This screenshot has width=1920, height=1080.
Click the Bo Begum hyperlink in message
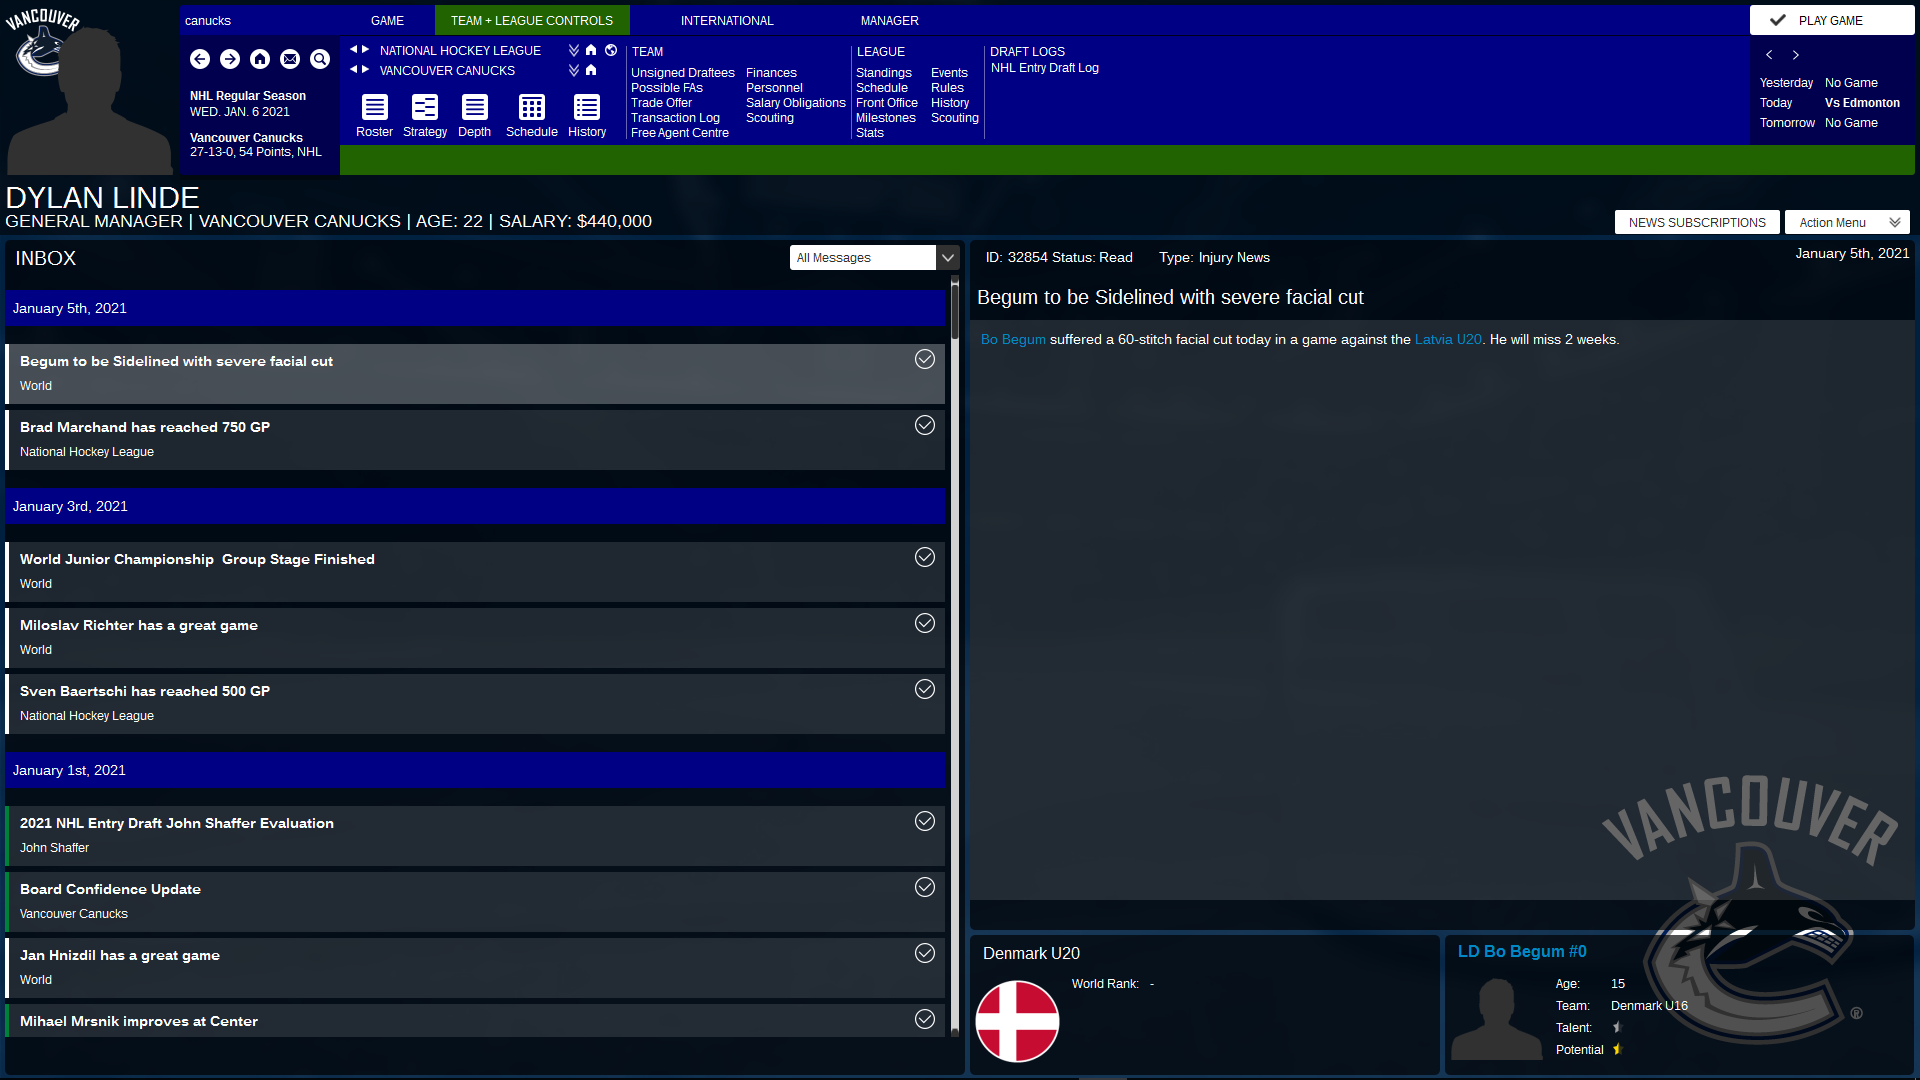(1013, 339)
